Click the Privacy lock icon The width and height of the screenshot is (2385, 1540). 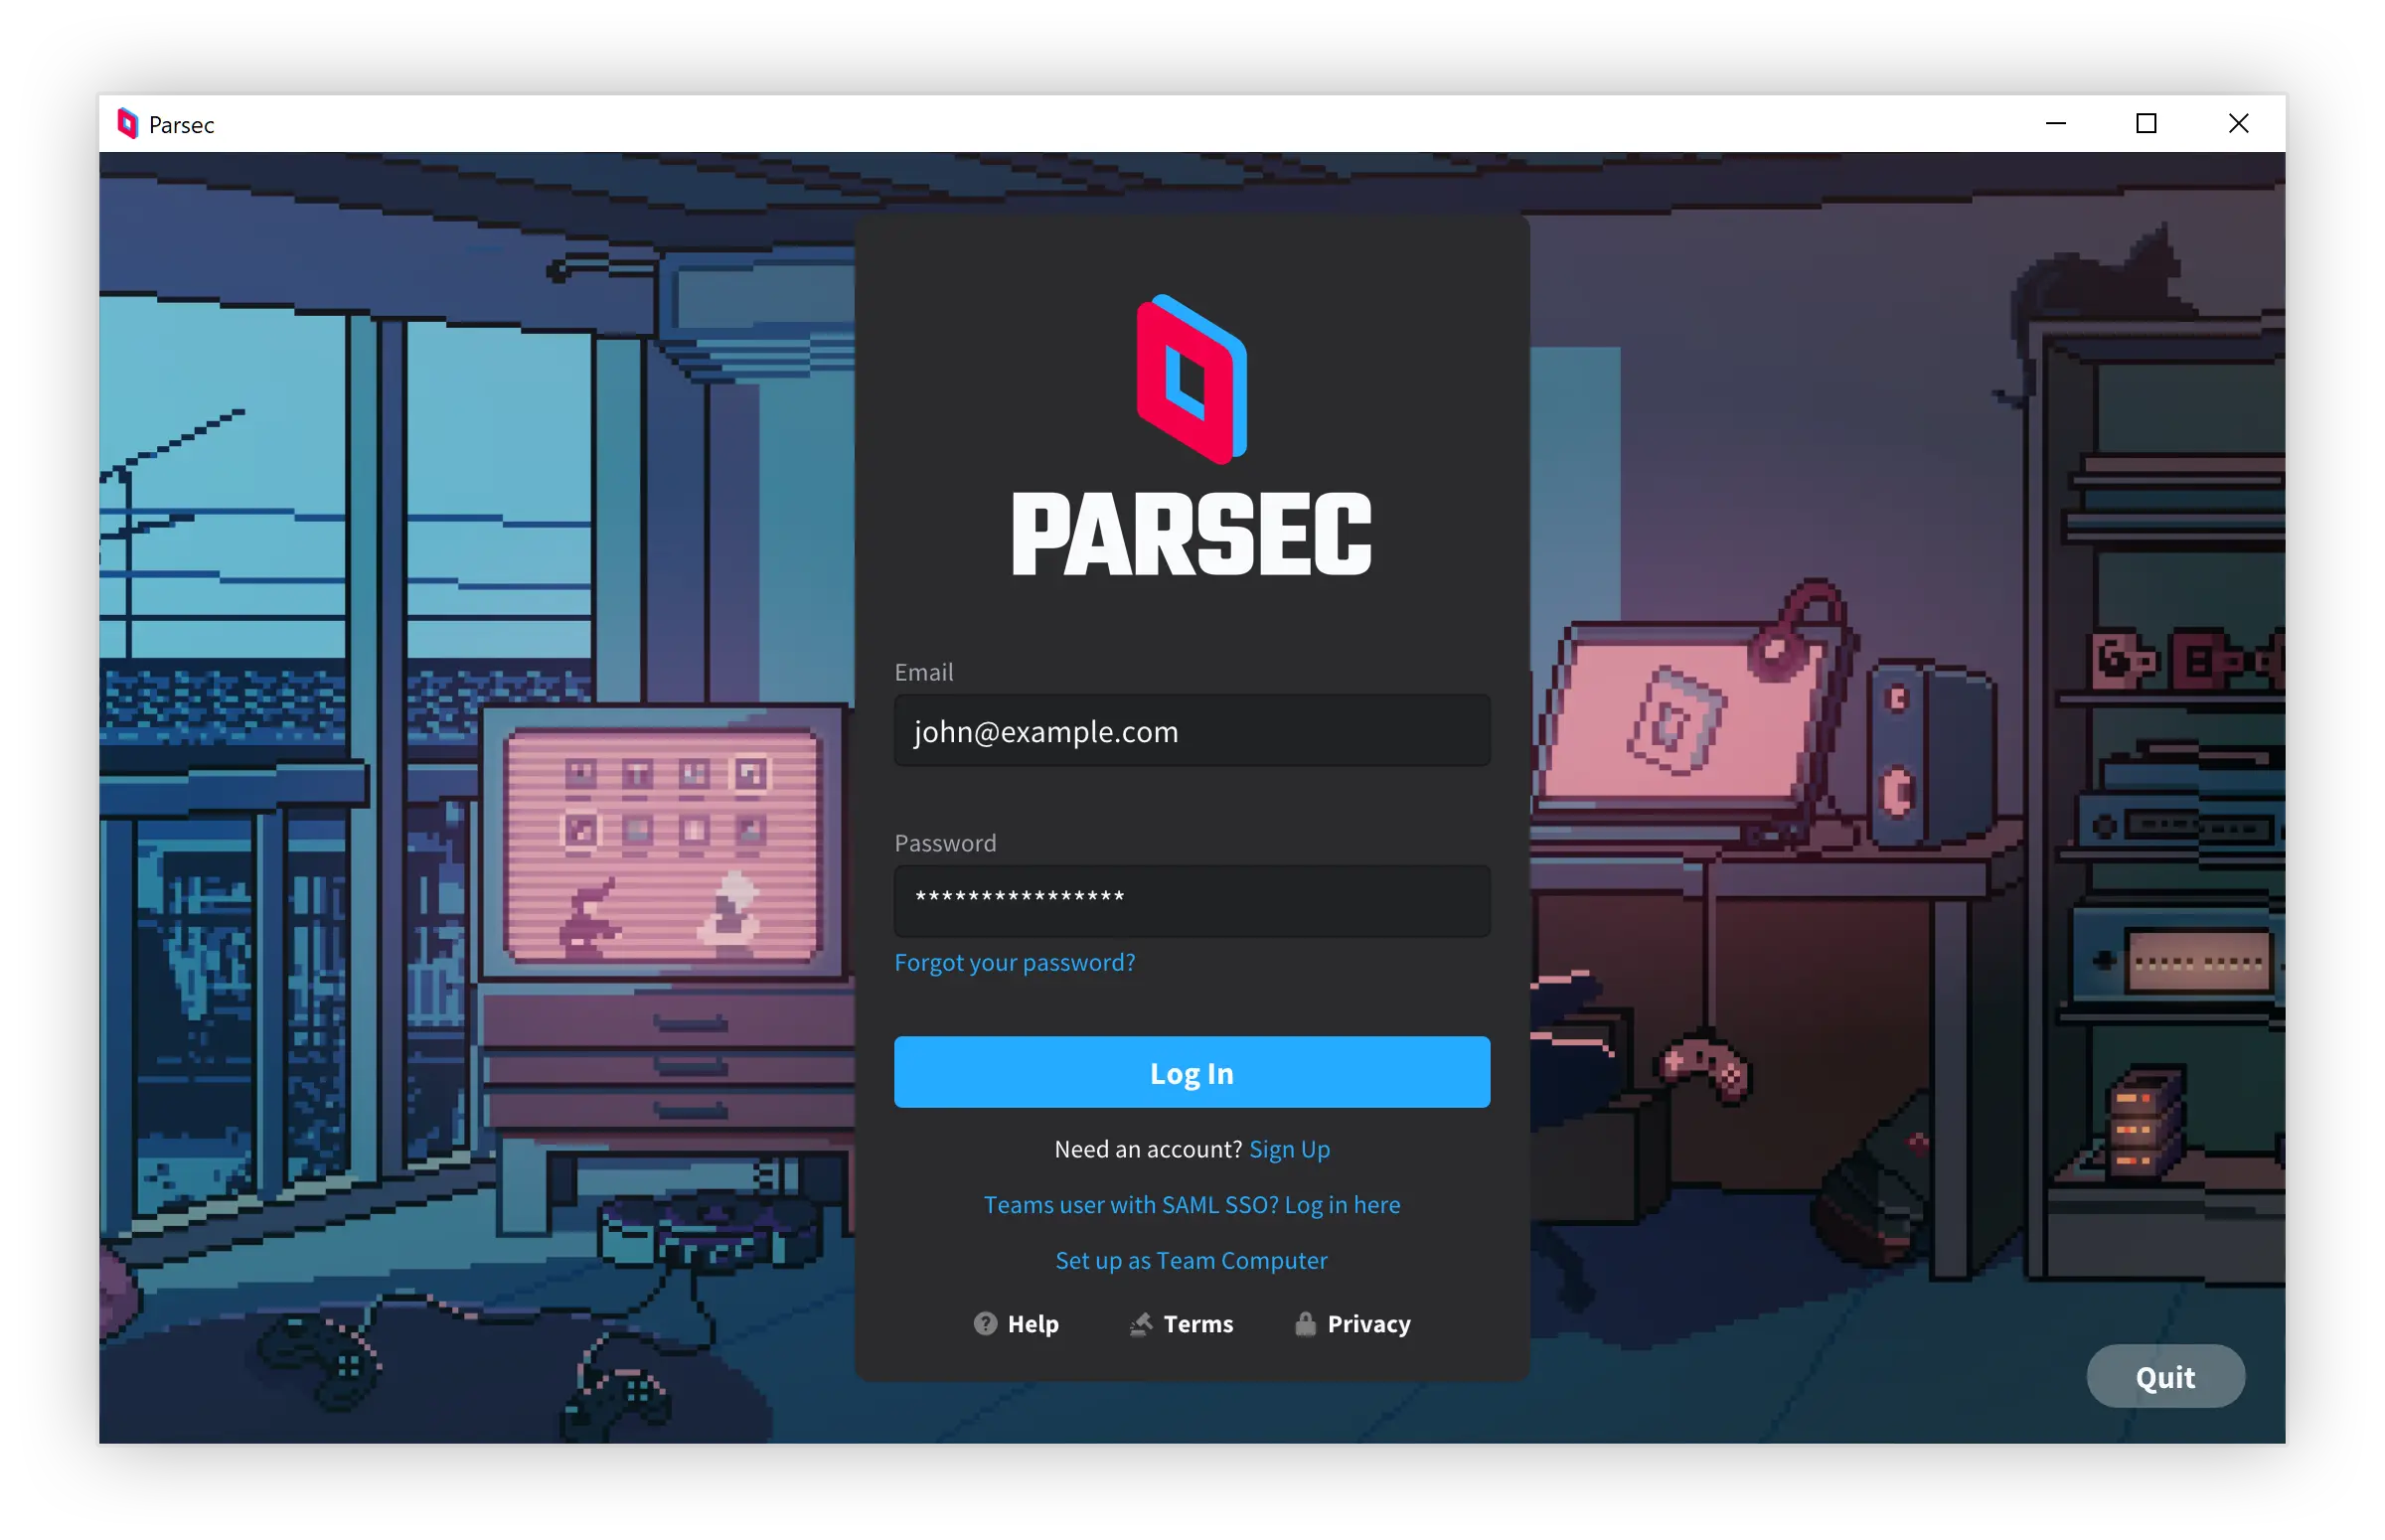1305,1323
